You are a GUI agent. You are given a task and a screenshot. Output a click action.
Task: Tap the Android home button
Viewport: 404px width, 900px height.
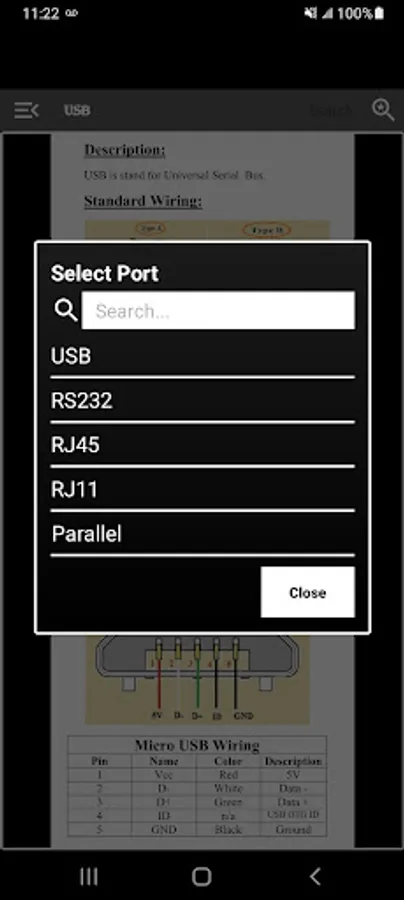click(x=202, y=876)
